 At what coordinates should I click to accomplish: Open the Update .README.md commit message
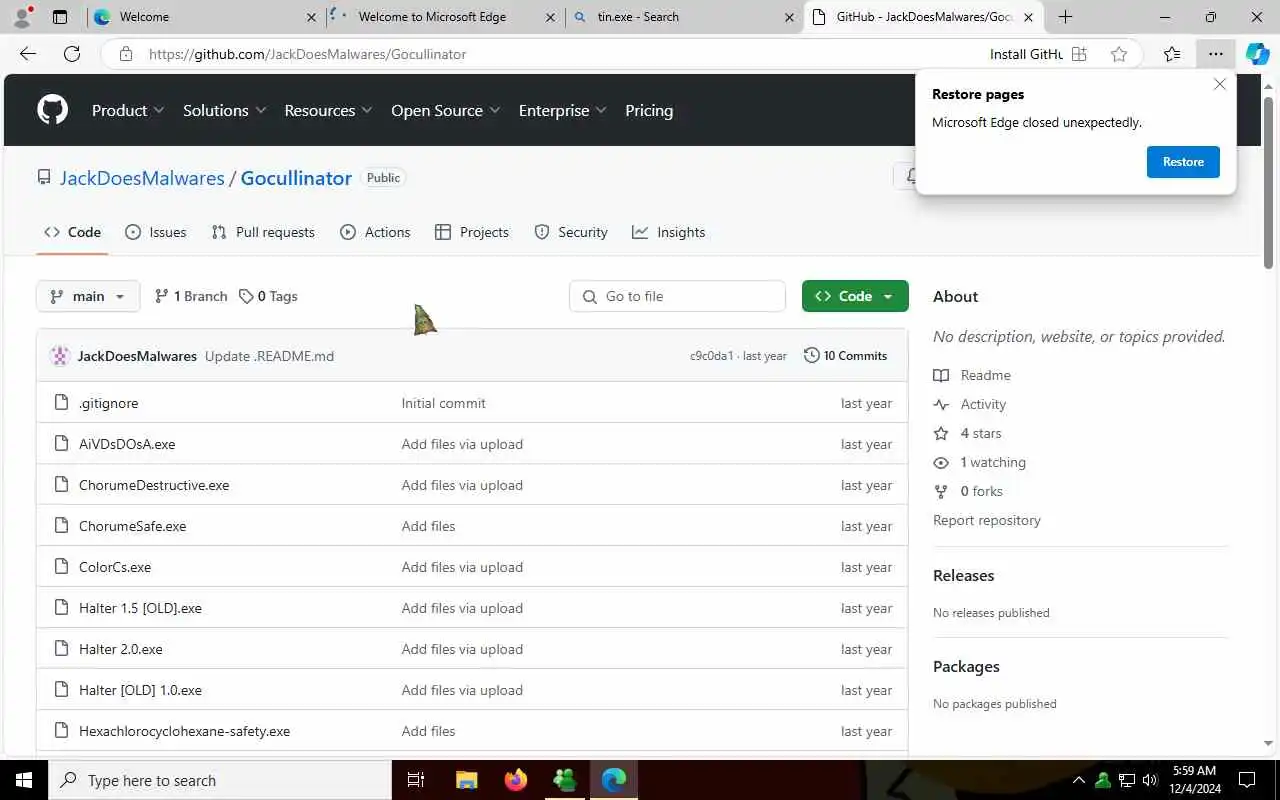point(269,356)
